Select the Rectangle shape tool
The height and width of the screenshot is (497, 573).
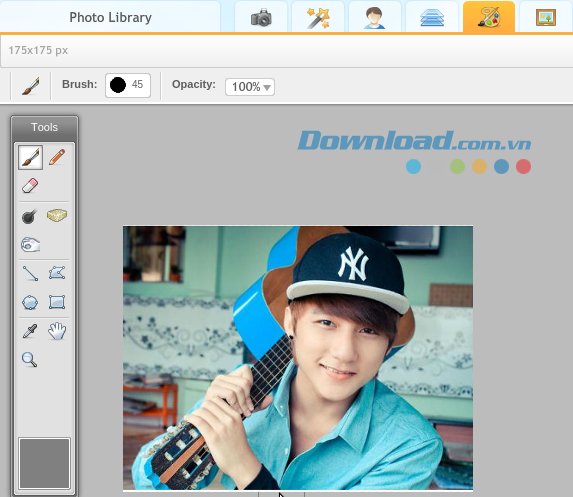[x=57, y=302]
